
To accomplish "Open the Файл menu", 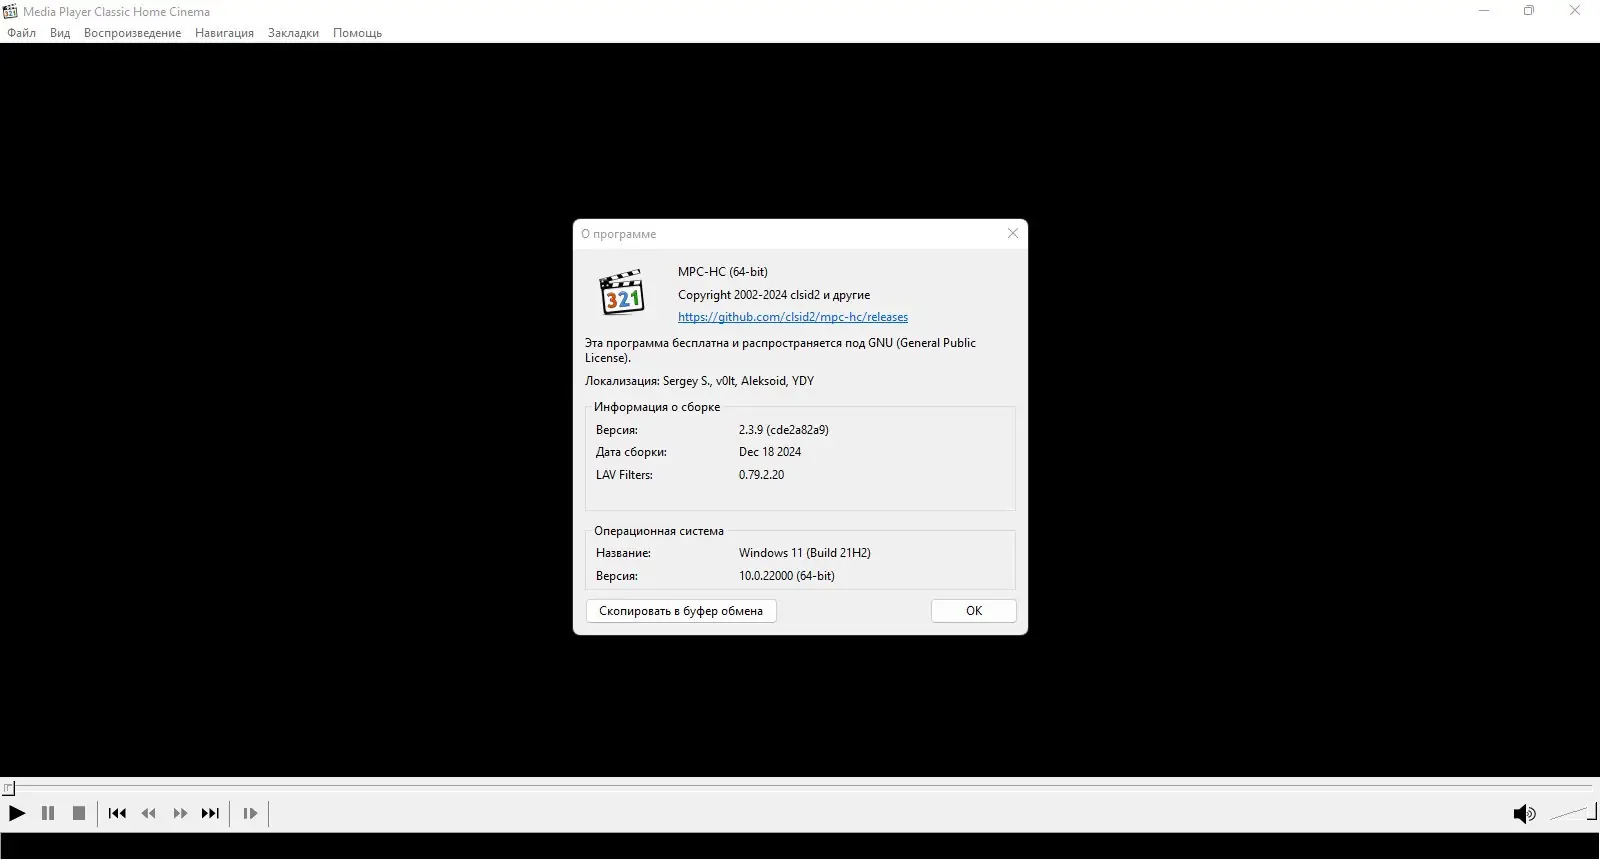I will coord(21,33).
